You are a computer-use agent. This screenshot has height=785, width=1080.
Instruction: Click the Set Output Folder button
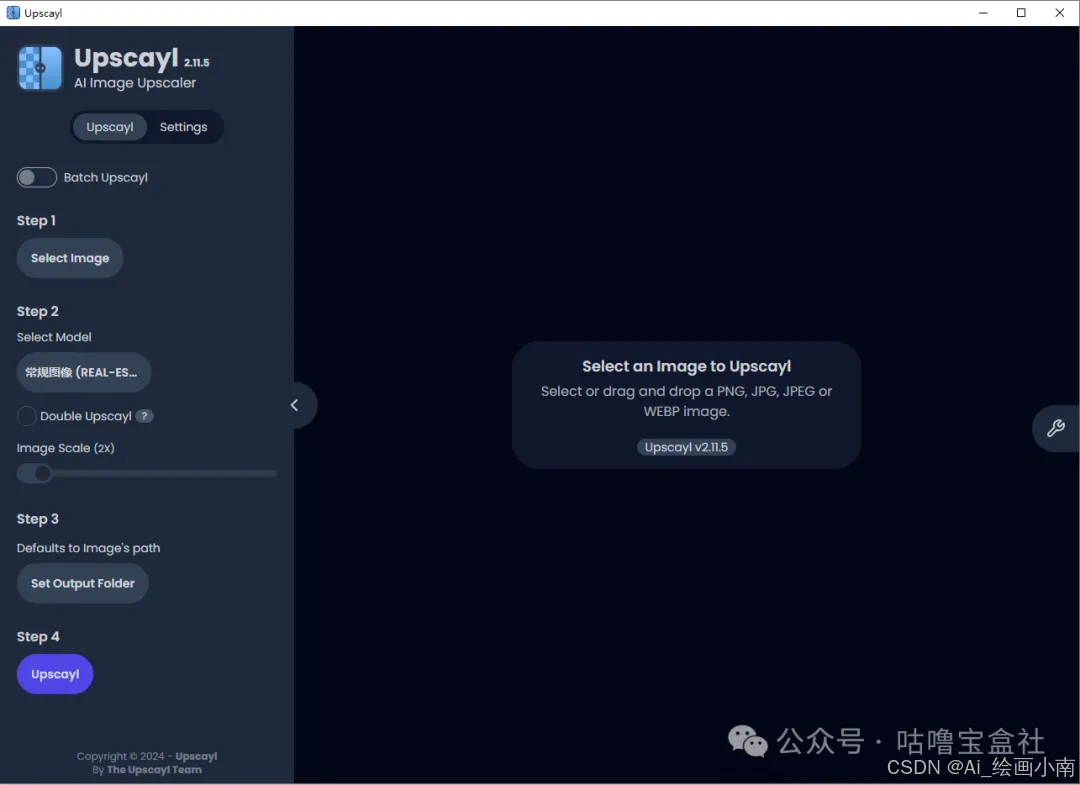pyautogui.click(x=83, y=583)
